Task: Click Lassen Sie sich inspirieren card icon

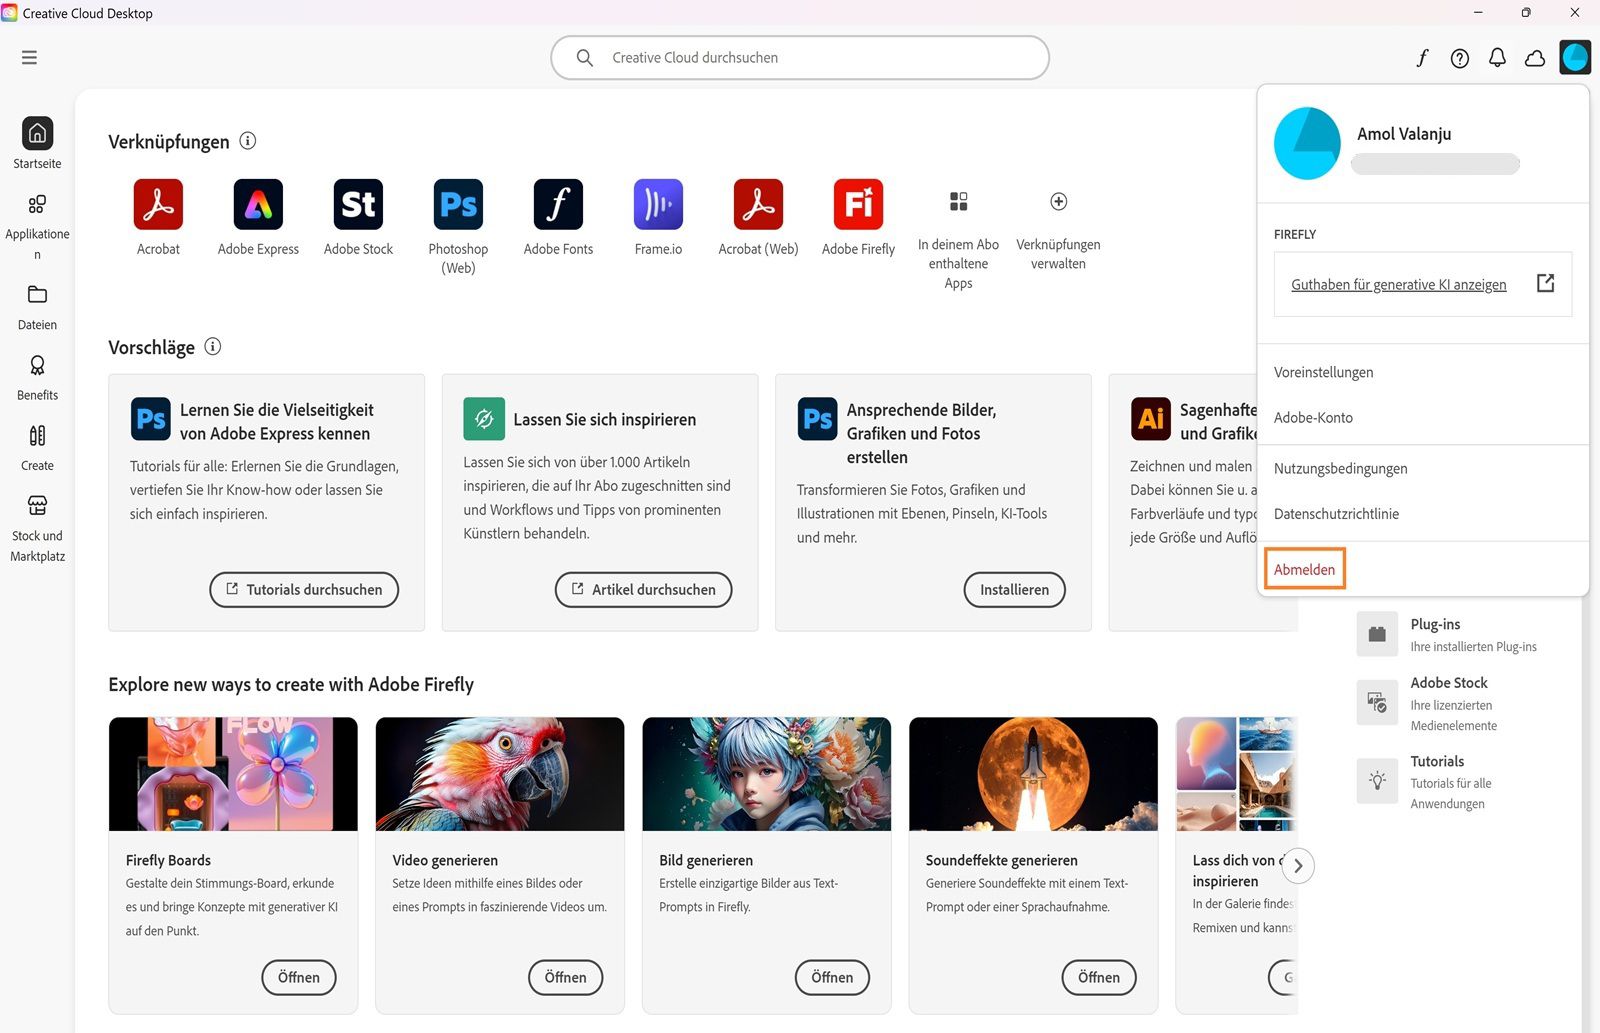Action: [x=484, y=419]
